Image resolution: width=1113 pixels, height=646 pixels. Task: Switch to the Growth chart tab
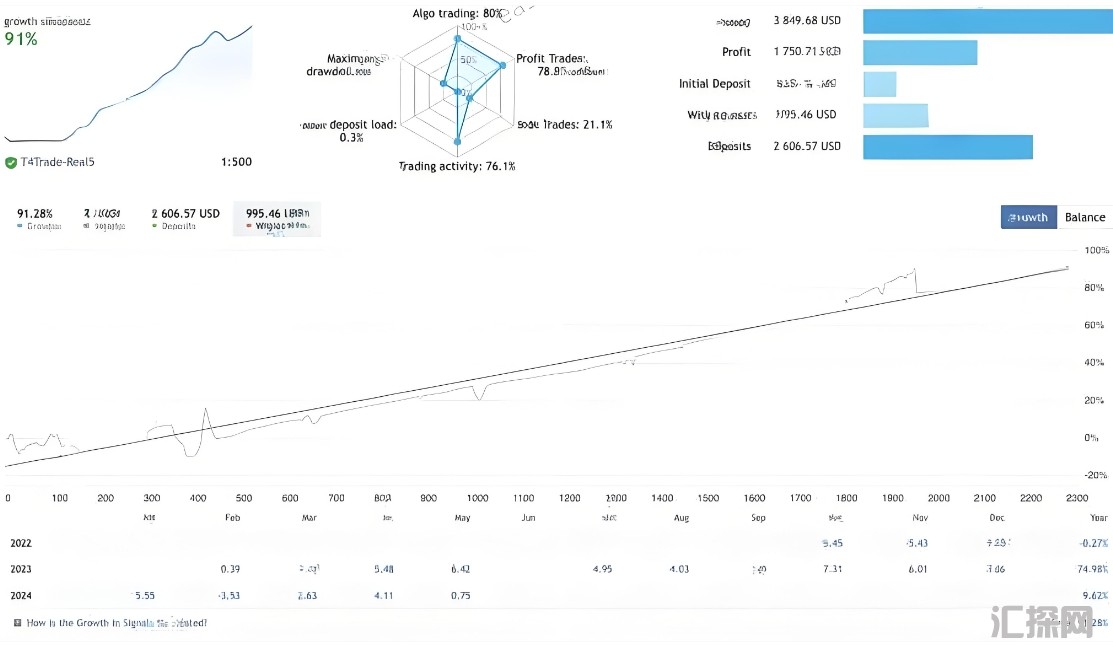point(1028,217)
